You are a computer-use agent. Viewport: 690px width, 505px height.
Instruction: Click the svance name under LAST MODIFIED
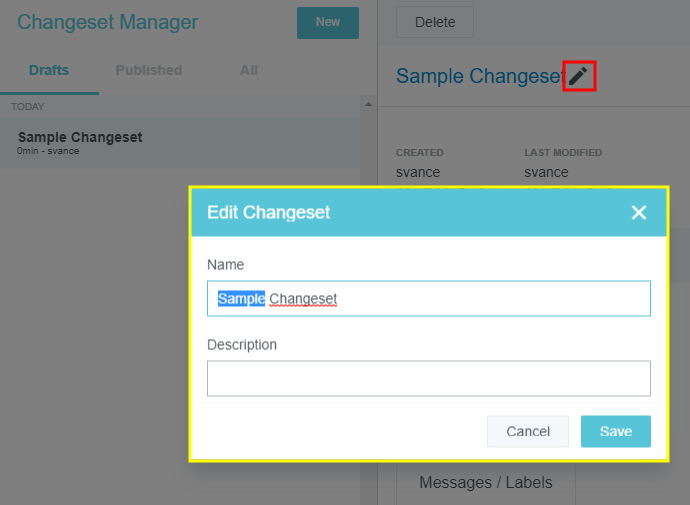click(x=546, y=172)
